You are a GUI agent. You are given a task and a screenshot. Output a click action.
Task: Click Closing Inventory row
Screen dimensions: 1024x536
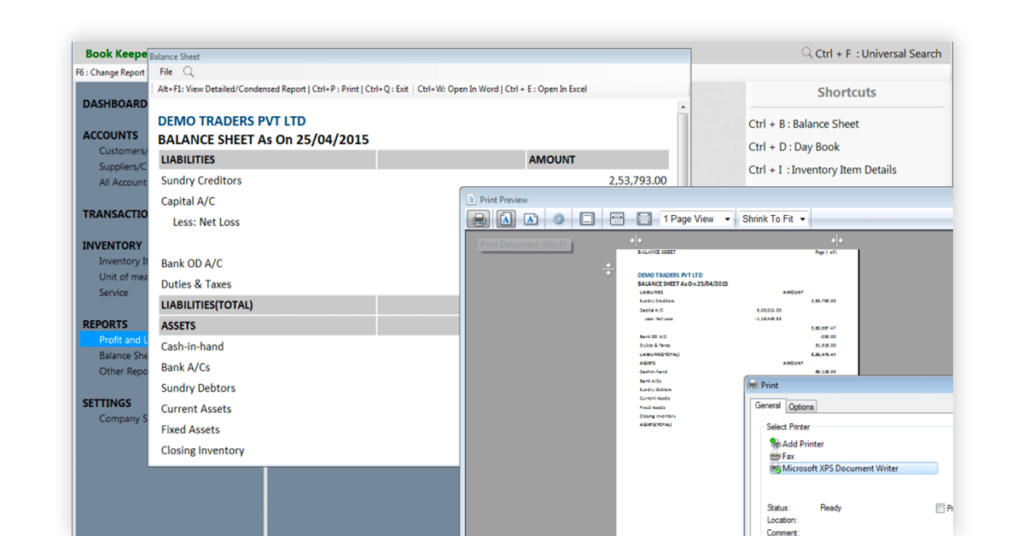click(202, 450)
